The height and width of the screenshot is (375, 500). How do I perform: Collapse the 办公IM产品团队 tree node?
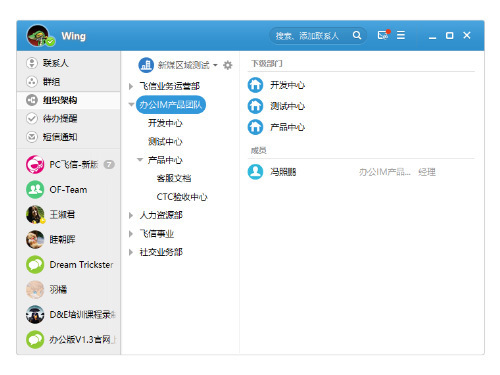tap(131, 105)
